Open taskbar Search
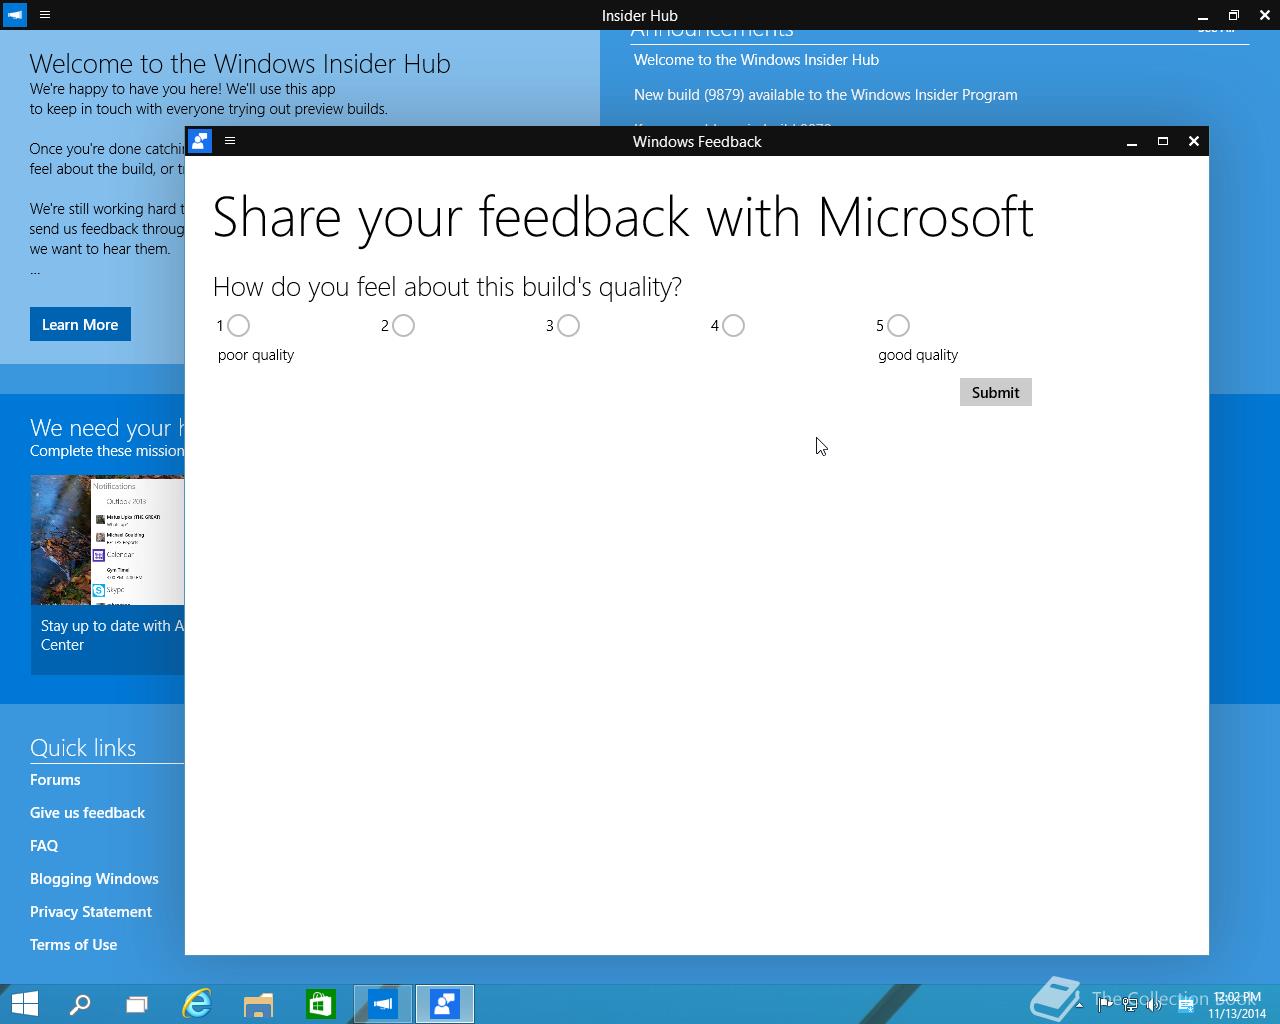1280x1024 pixels. coord(80,1004)
